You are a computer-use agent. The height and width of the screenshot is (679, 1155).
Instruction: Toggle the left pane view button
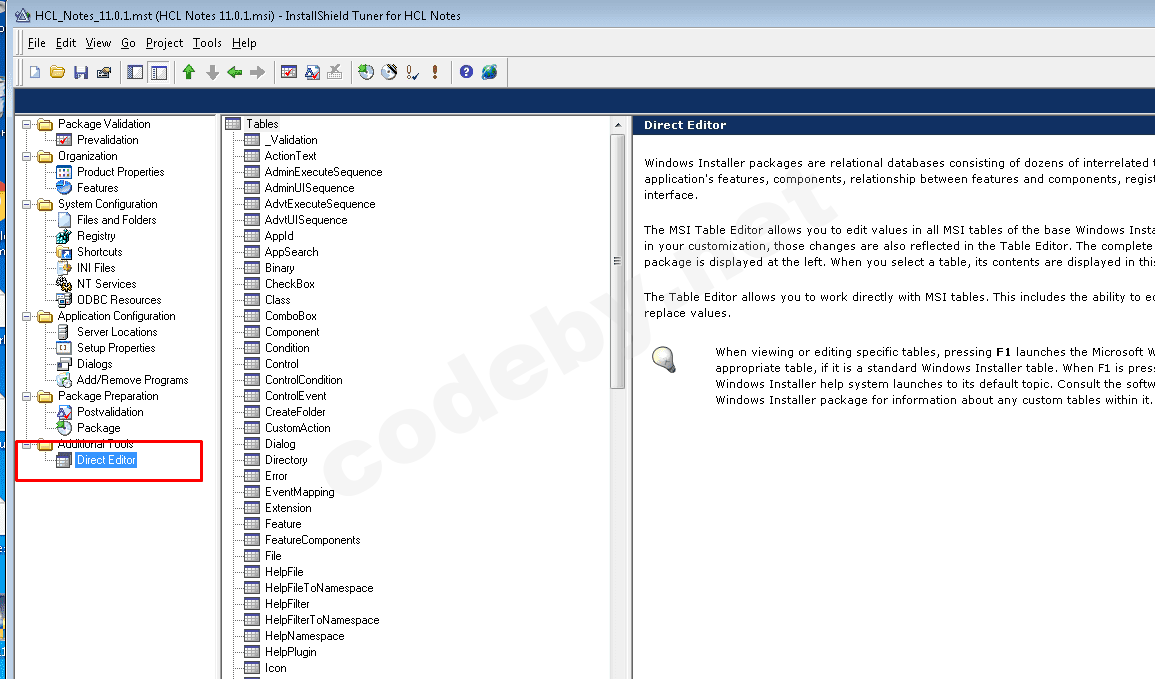tap(135, 72)
